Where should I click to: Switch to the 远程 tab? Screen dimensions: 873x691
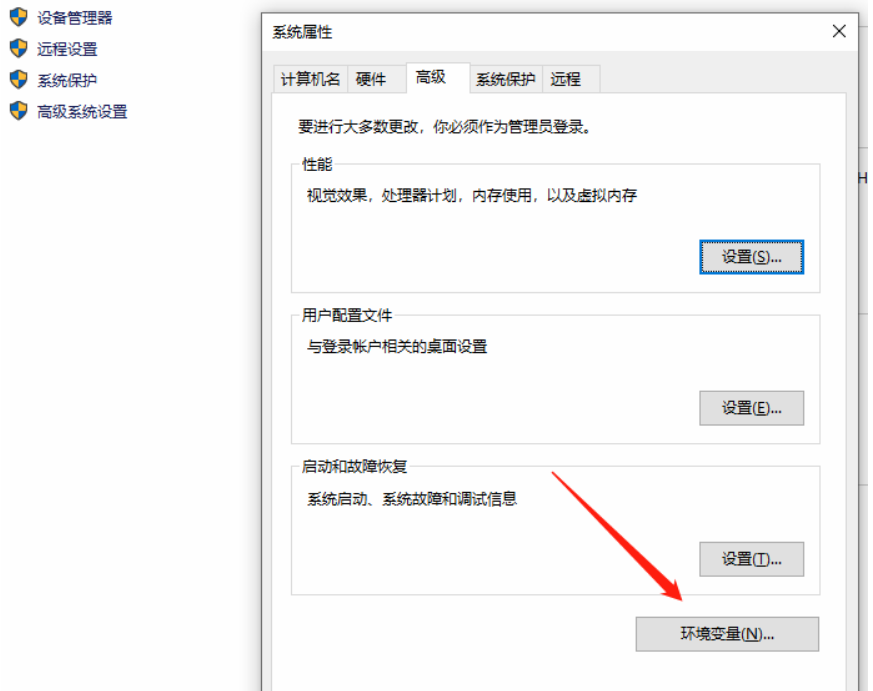click(571, 79)
